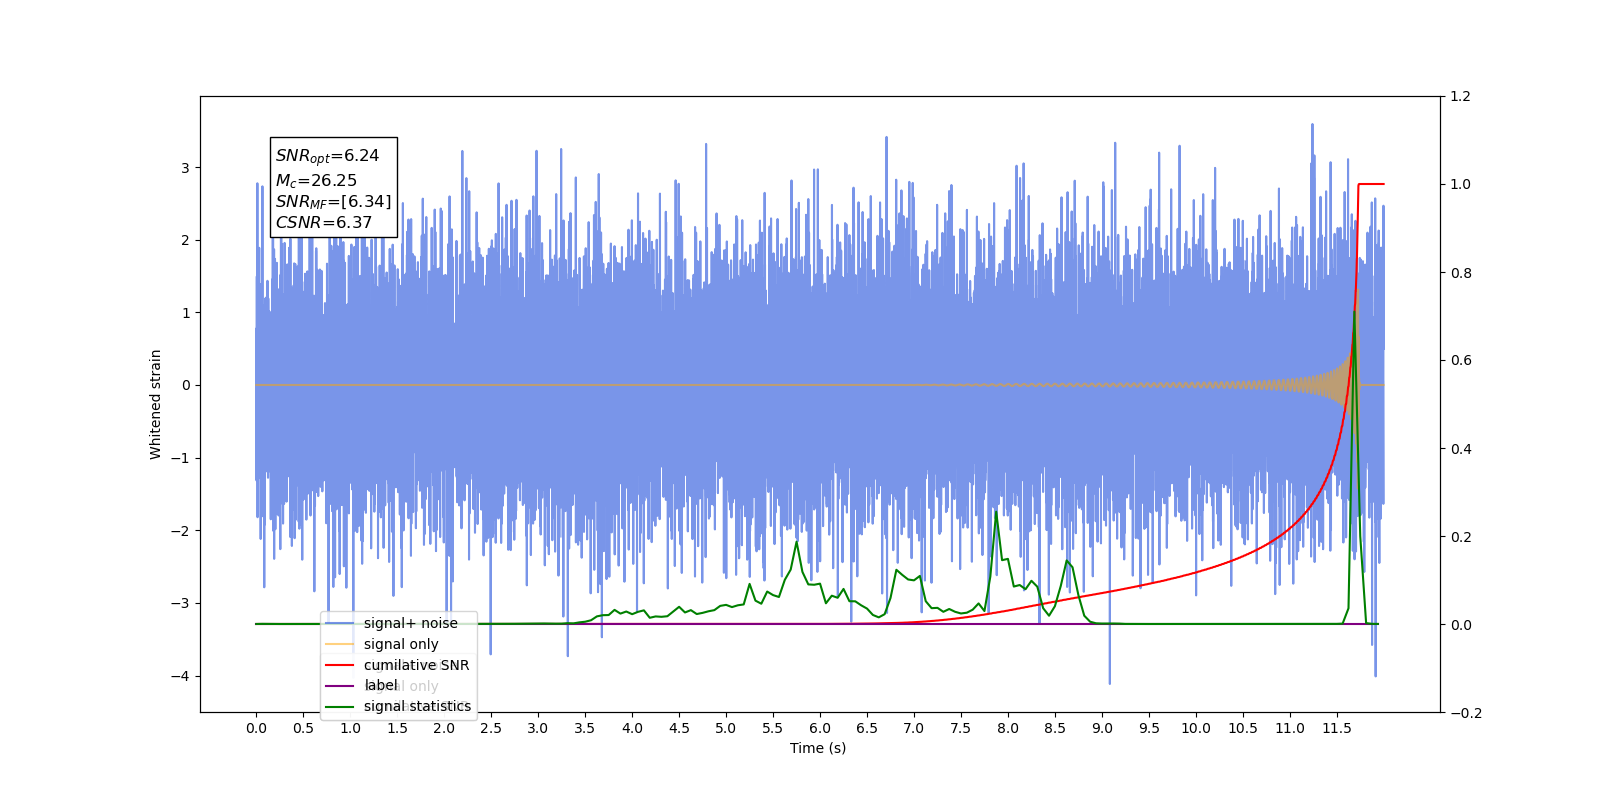Click x-axis tick label 11.5

[1337, 728]
